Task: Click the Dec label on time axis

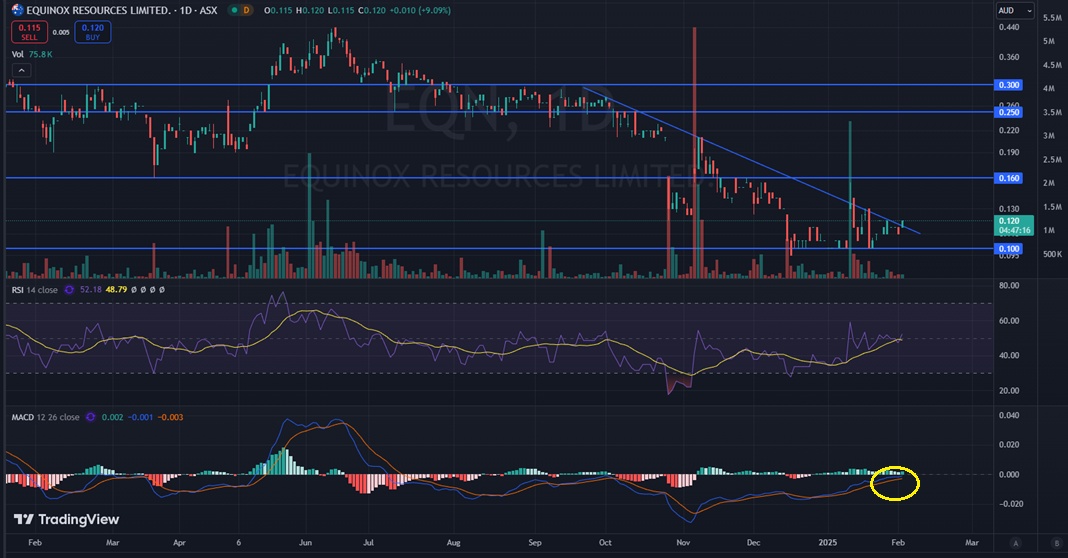Action: (x=753, y=543)
